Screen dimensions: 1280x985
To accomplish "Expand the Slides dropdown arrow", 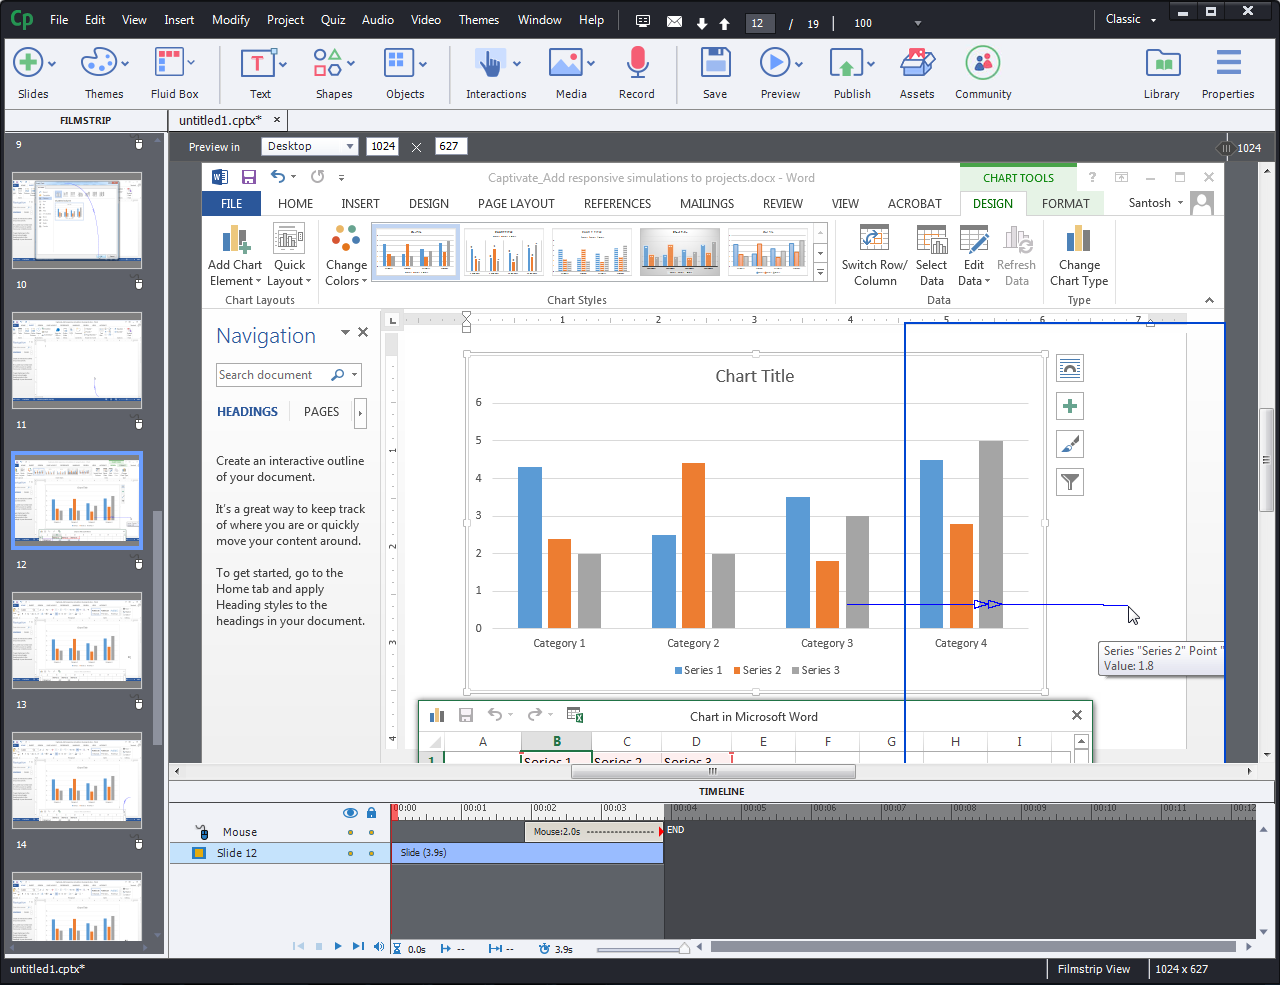I will [52, 64].
